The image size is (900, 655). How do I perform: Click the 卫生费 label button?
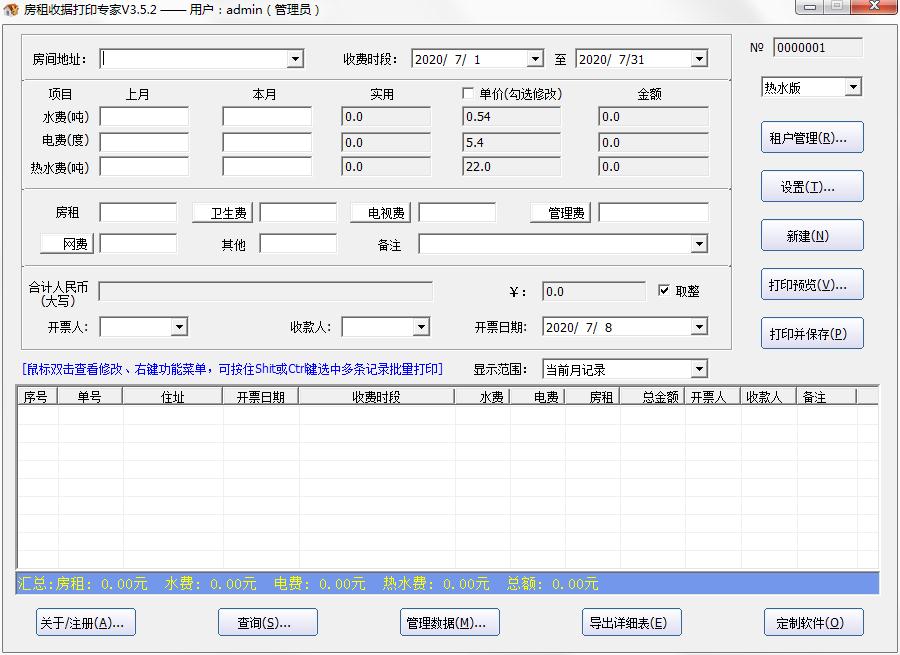click(x=223, y=213)
